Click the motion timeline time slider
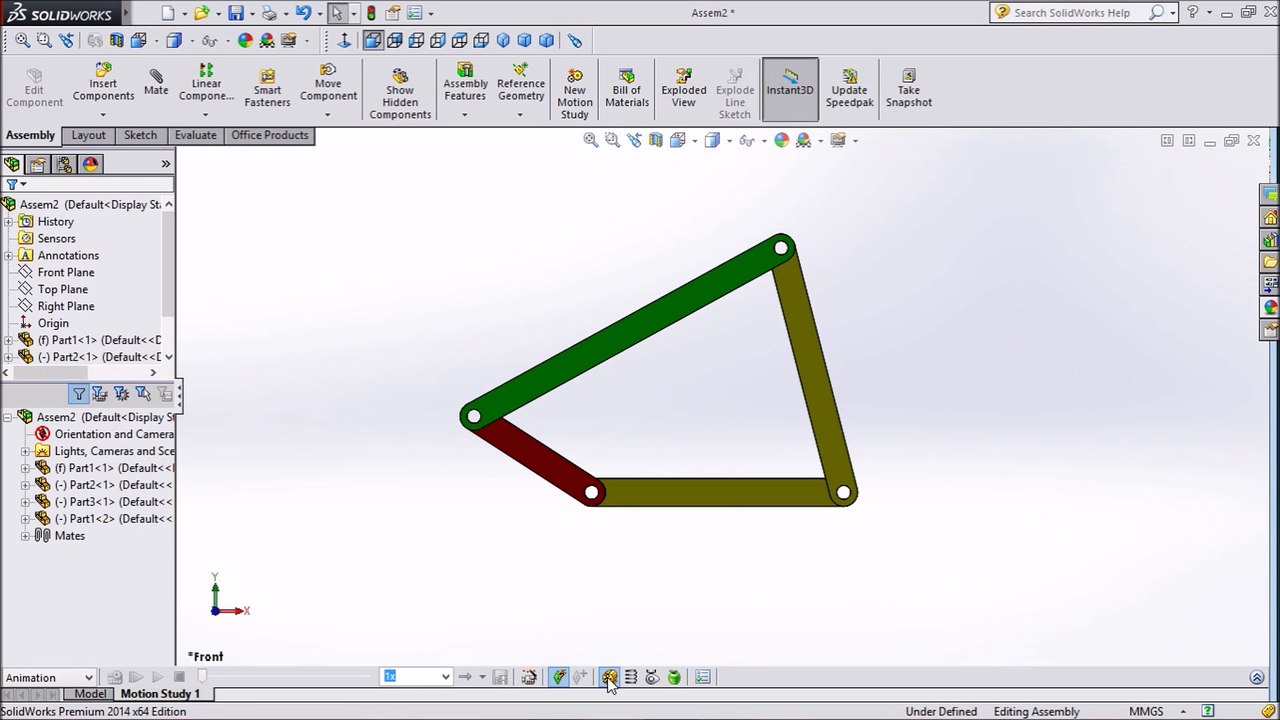The width and height of the screenshot is (1280, 720). click(202, 677)
